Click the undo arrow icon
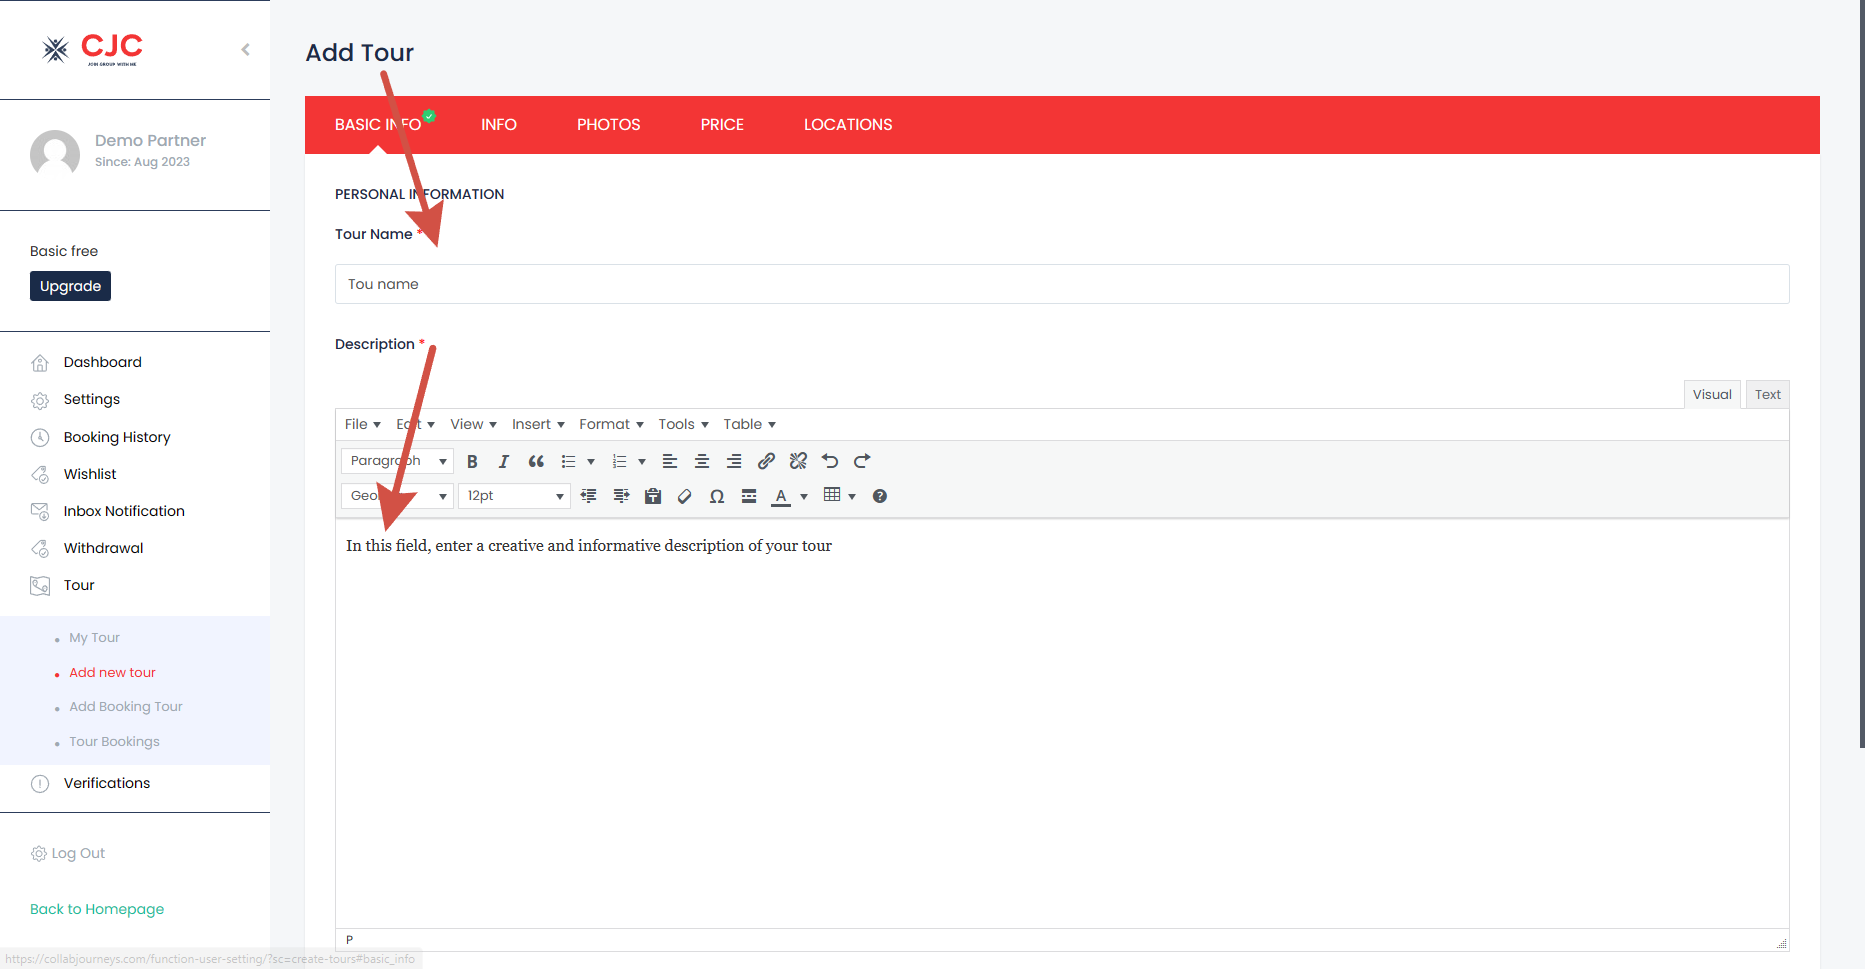The height and width of the screenshot is (969, 1865). 830,461
